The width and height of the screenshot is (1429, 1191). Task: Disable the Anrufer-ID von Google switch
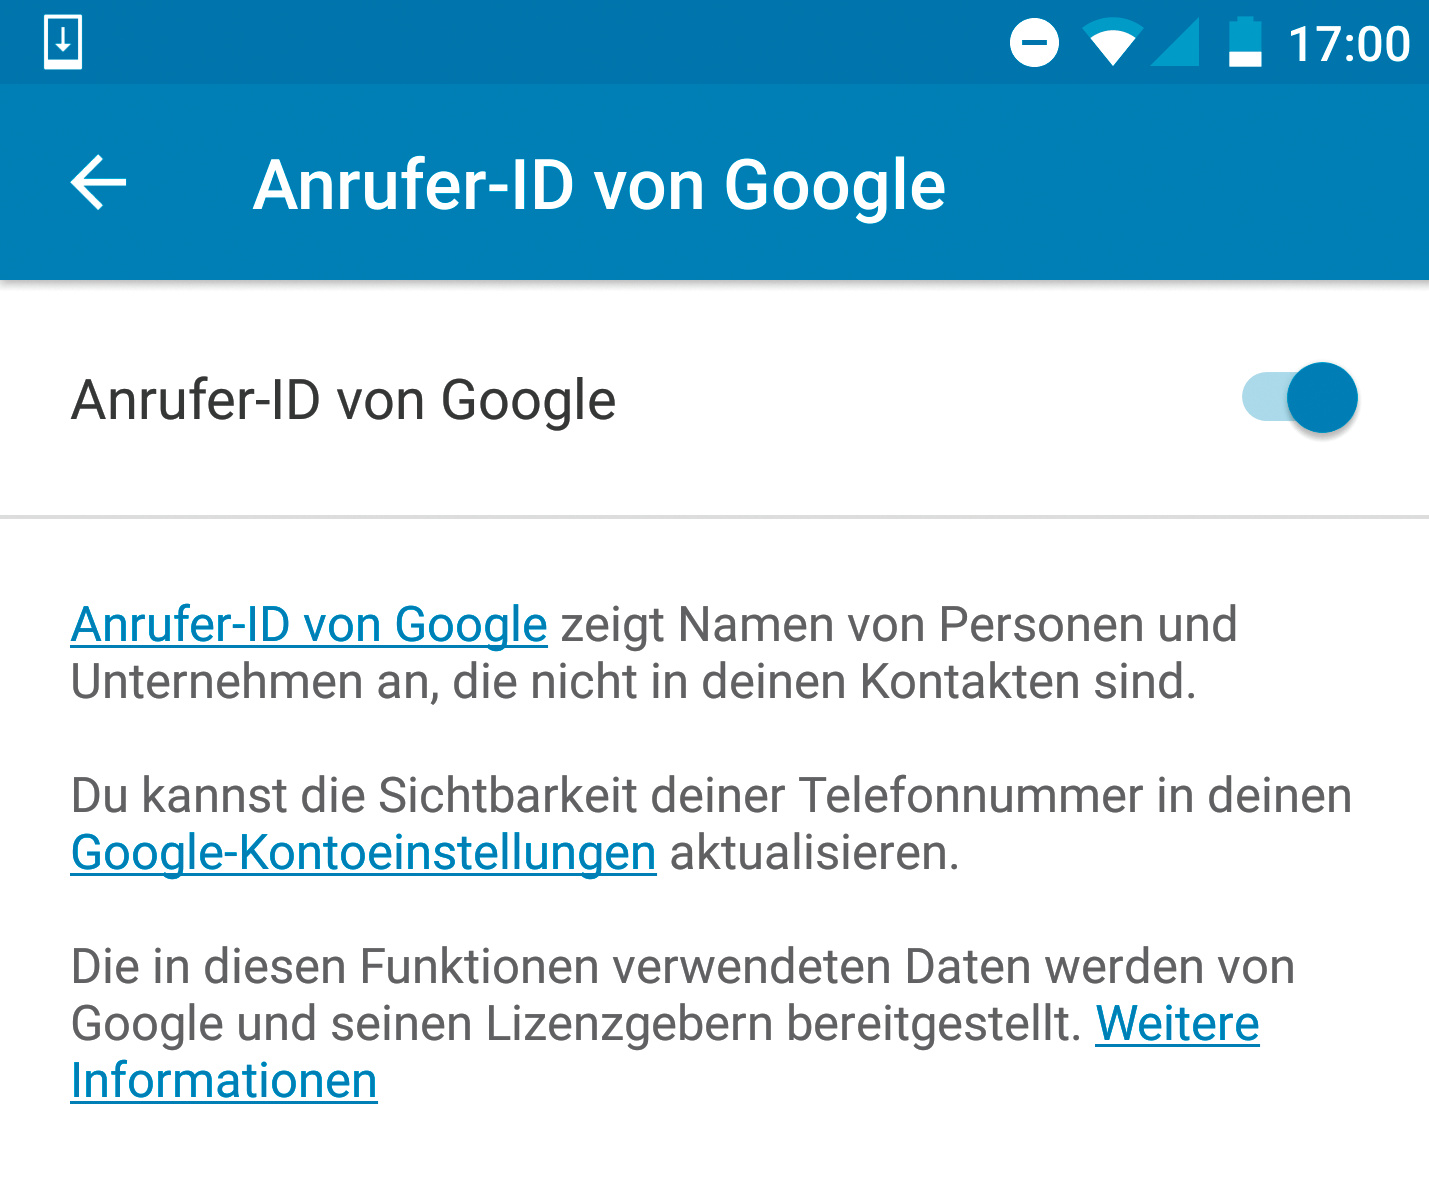pyautogui.click(x=1301, y=397)
